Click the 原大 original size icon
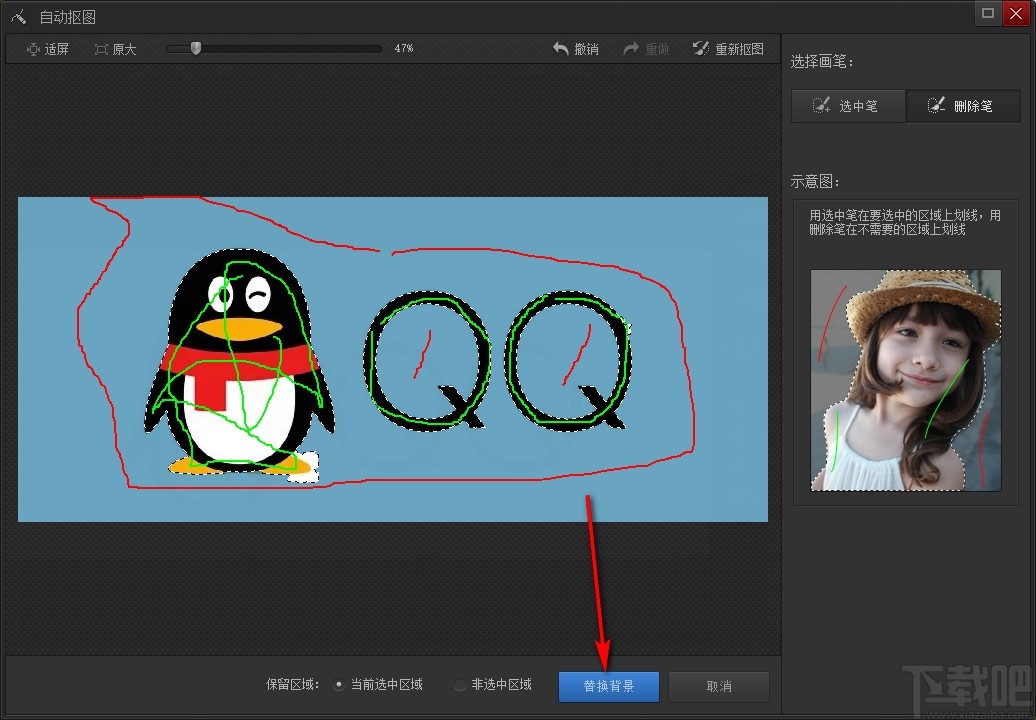This screenshot has width=1036, height=720. [101, 50]
